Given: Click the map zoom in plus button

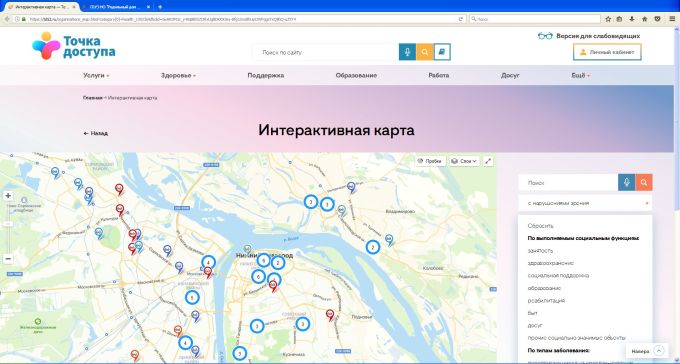Looking at the screenshot, I should click(x=8, y=196).
